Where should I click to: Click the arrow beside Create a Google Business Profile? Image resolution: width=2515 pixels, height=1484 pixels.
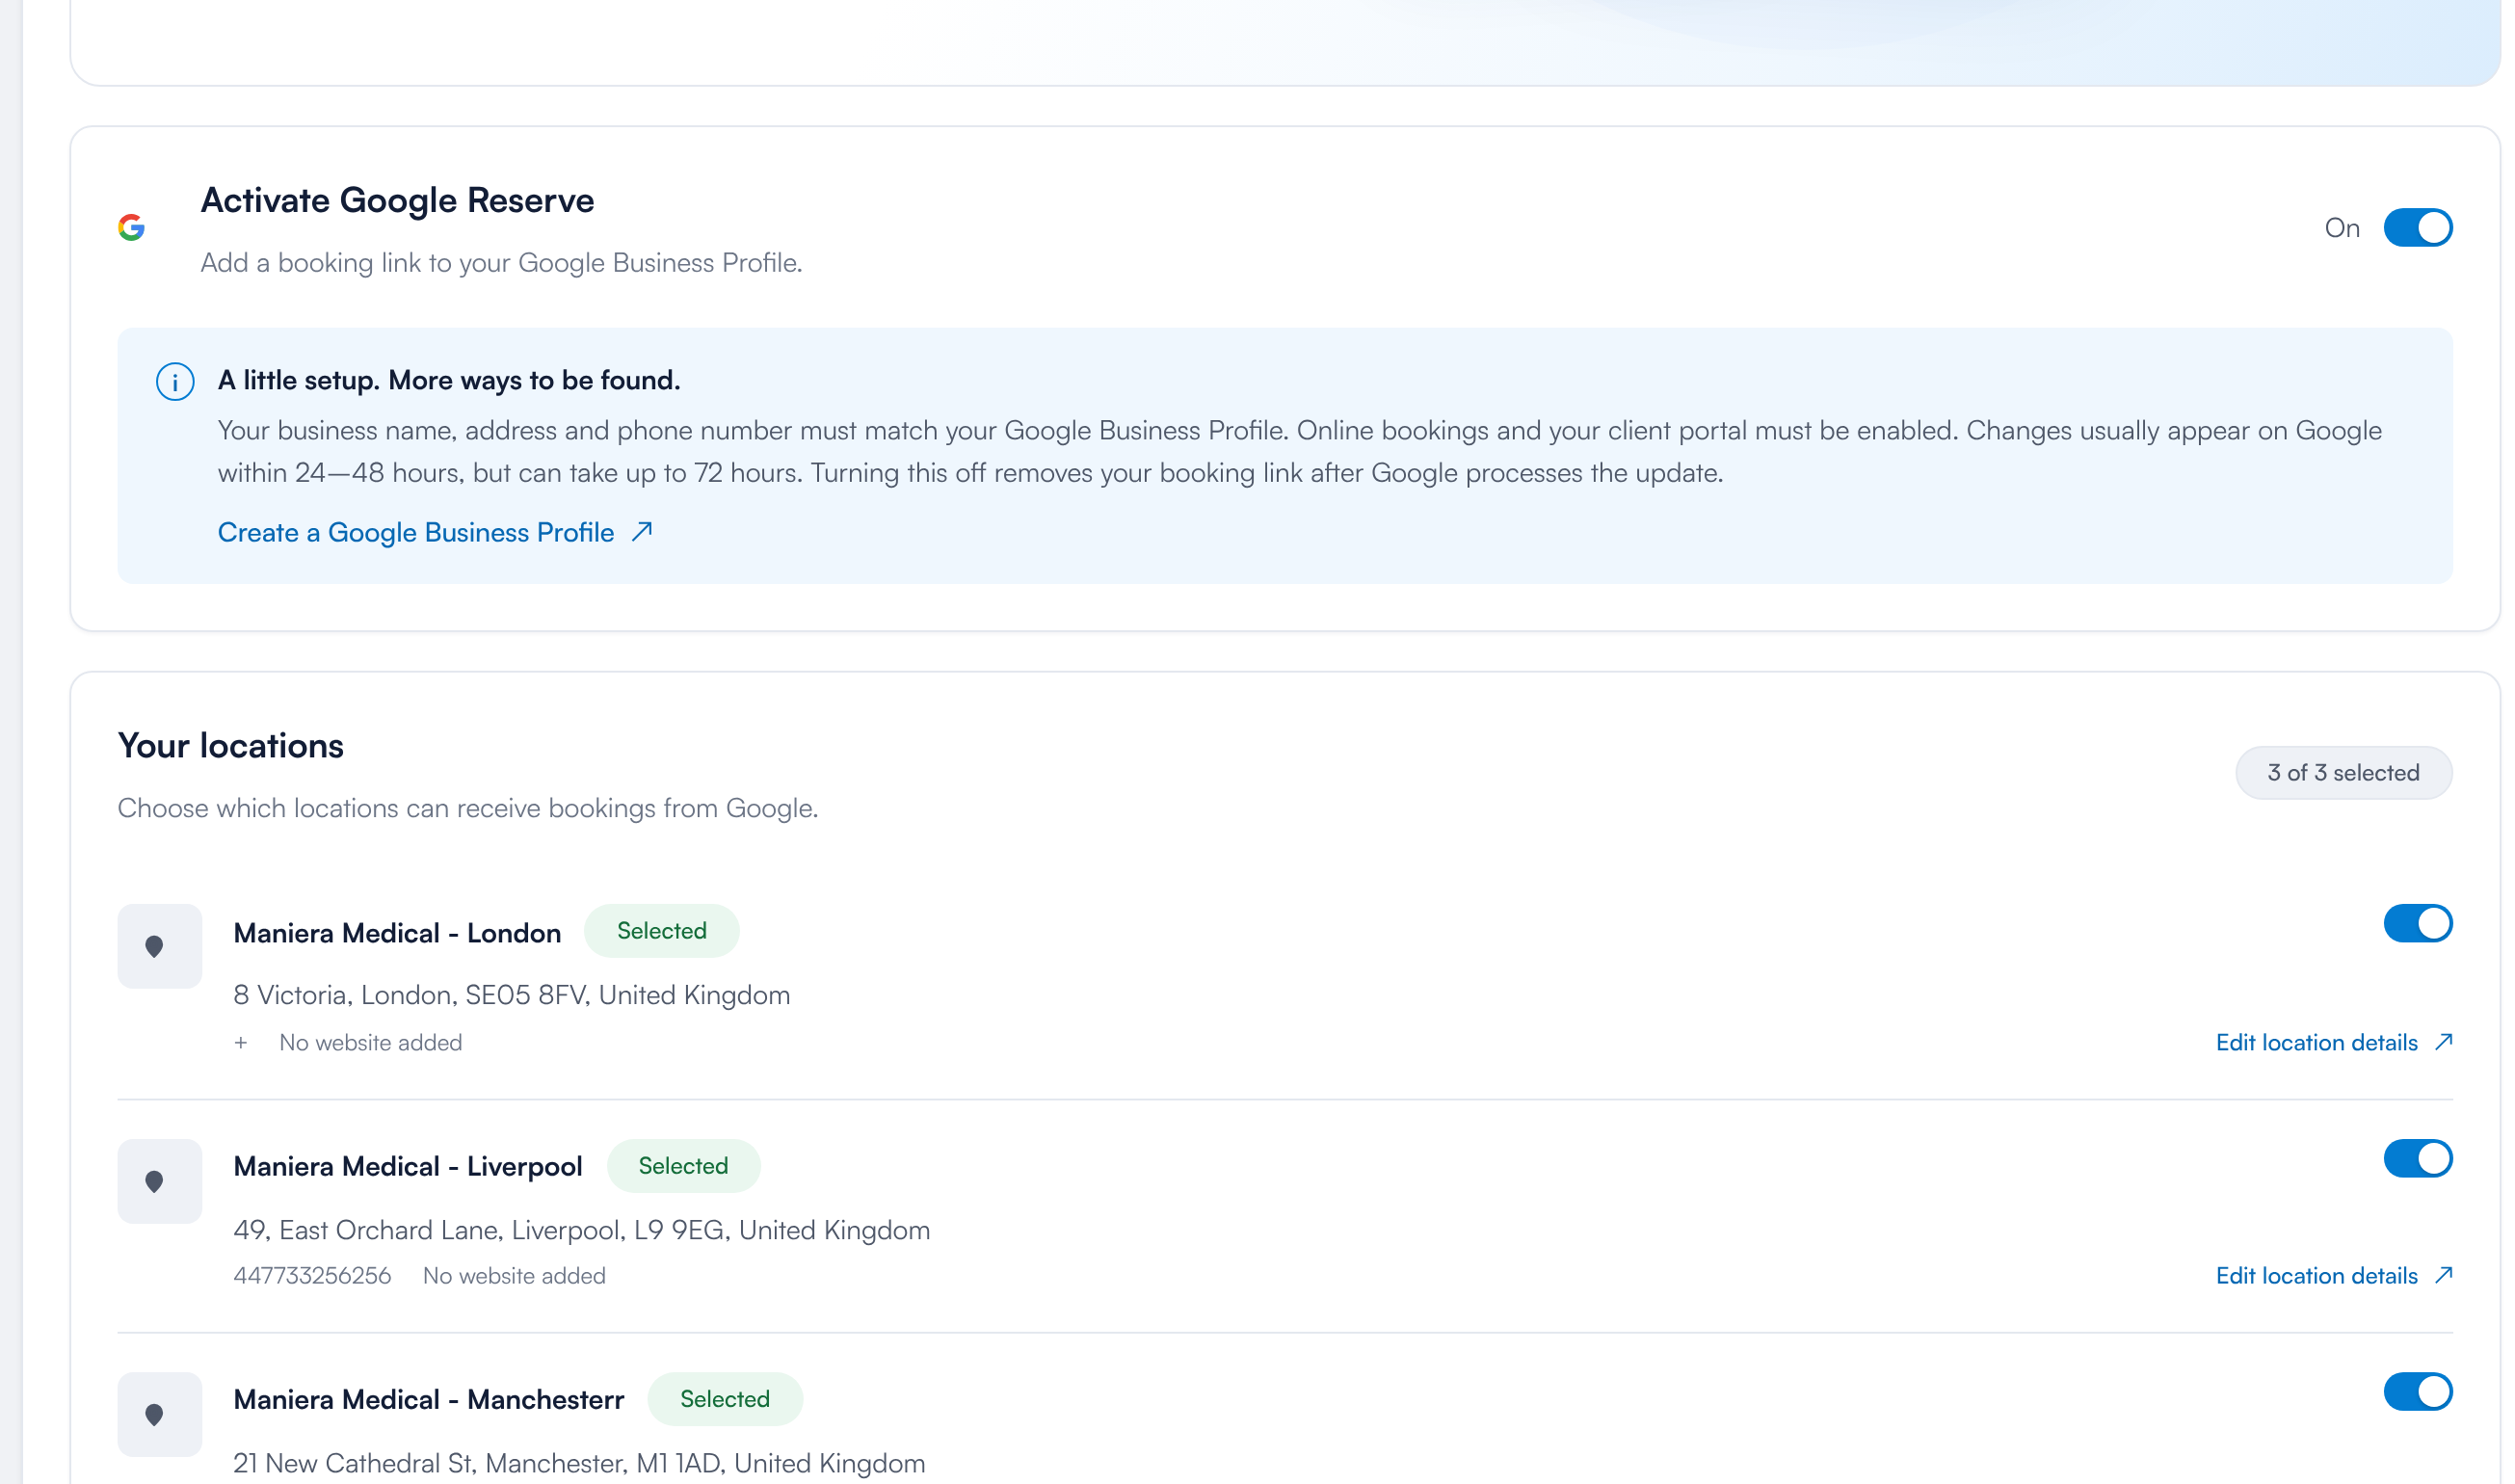point(642,532)
